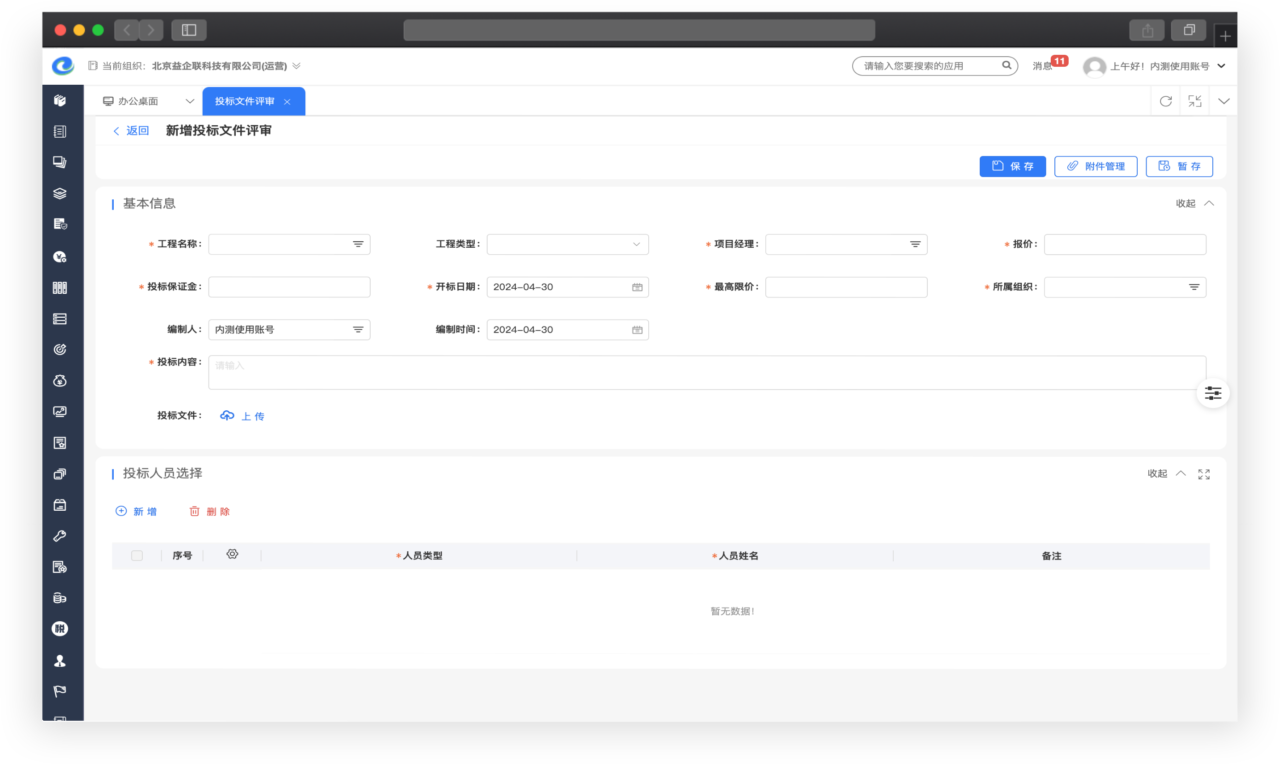Click into the 投标内容 text area

pos(707,373)
